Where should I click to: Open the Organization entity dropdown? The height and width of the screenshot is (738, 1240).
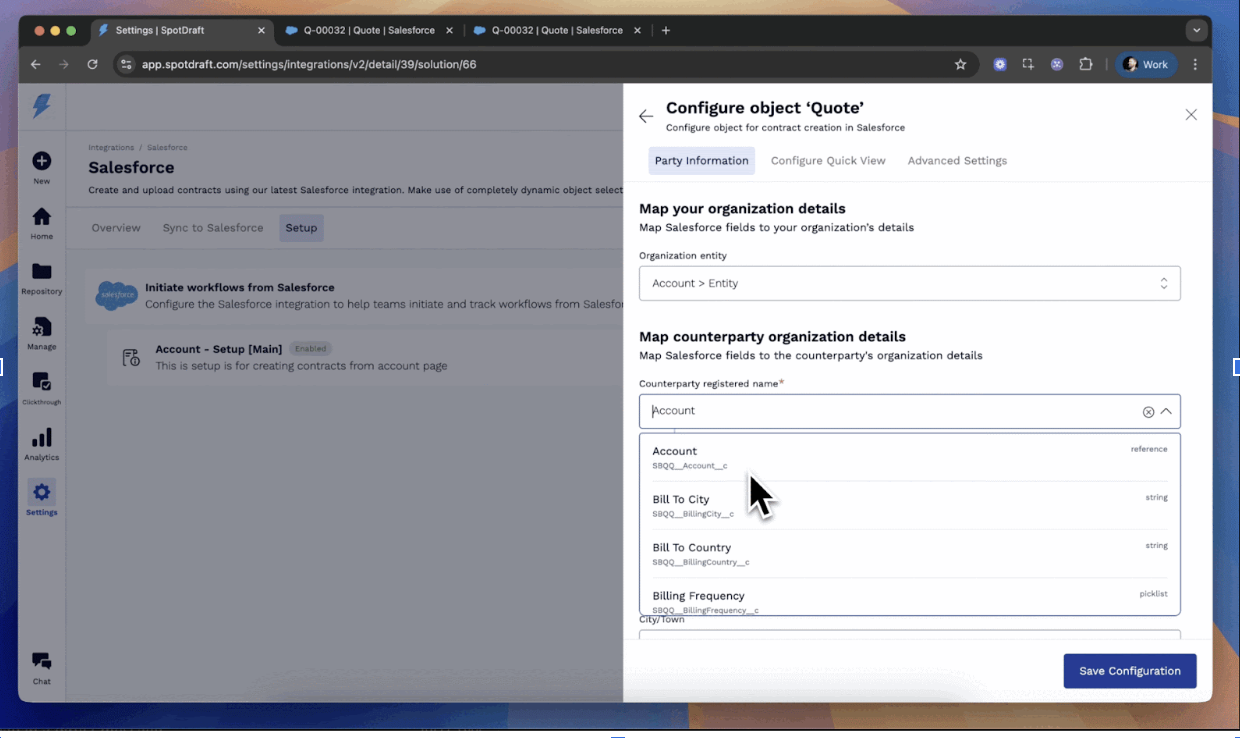[x=910, y=283]
